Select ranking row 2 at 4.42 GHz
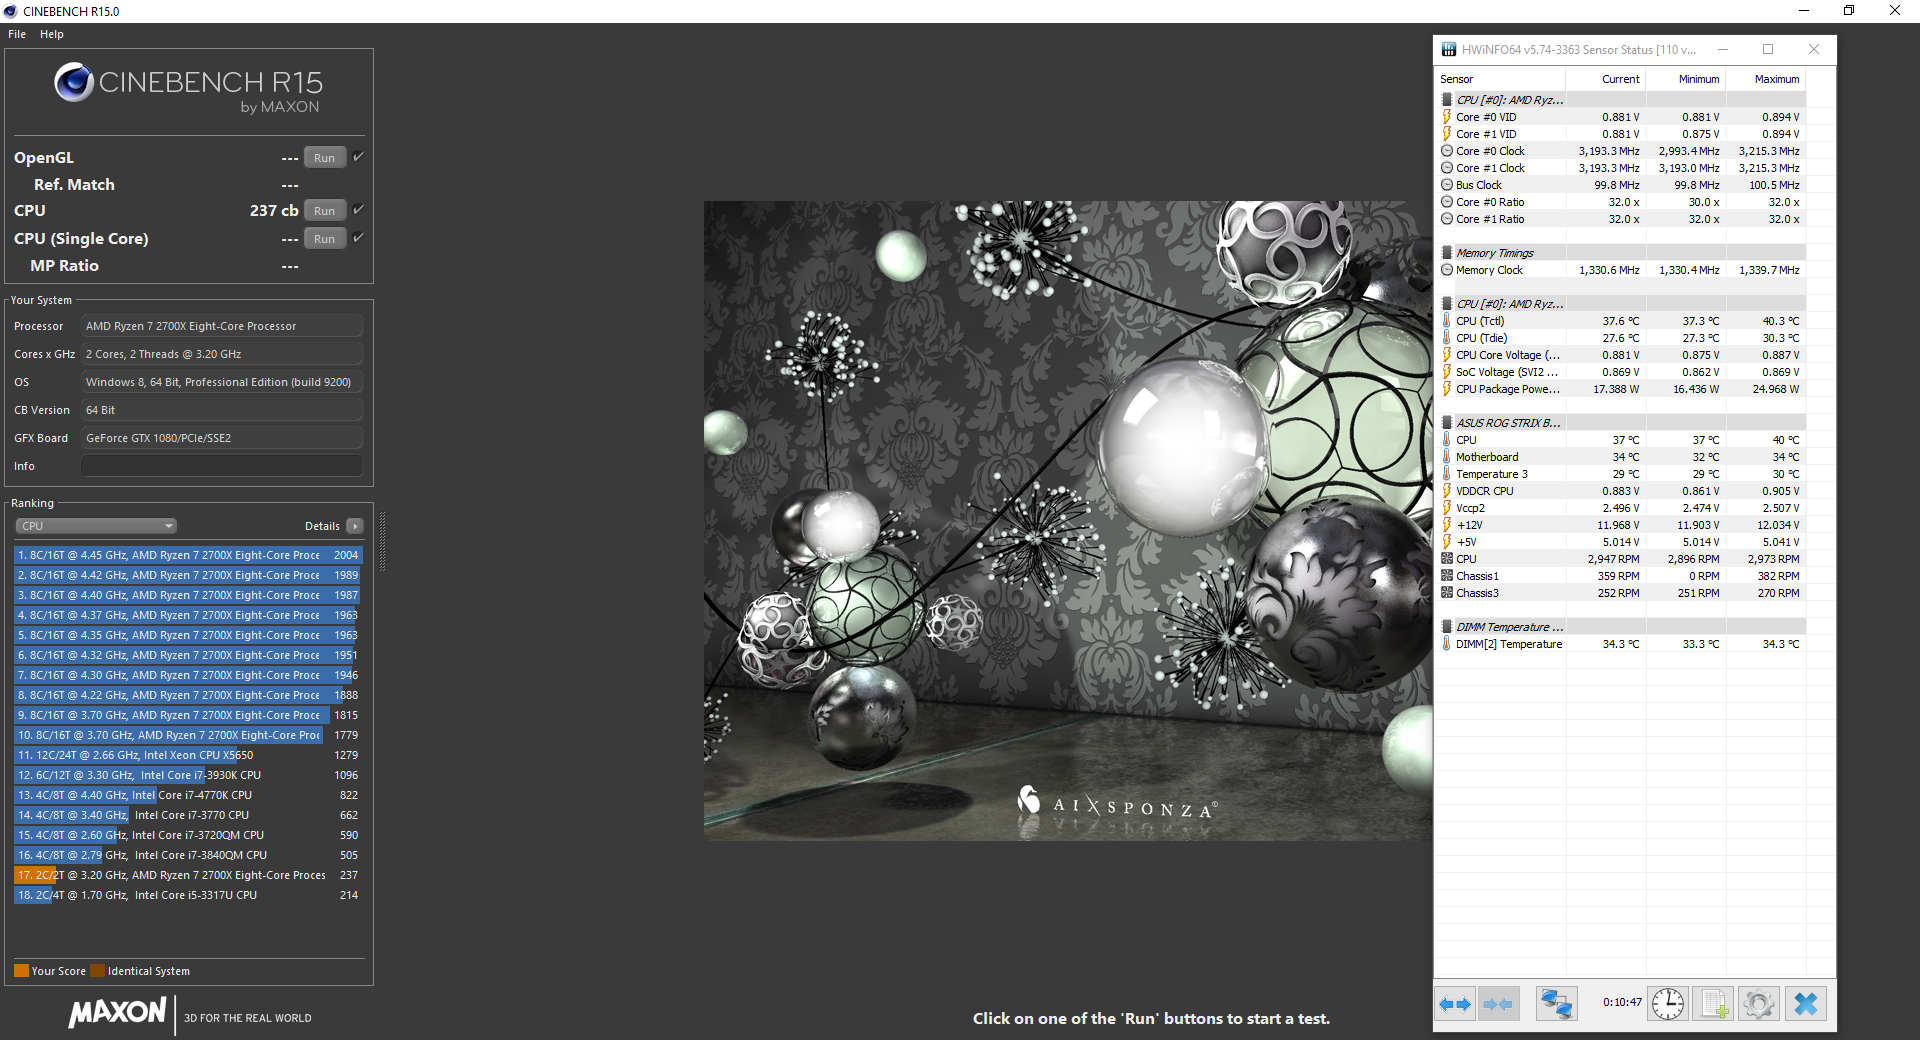The image size is (1920, 1040). [188, 575]
